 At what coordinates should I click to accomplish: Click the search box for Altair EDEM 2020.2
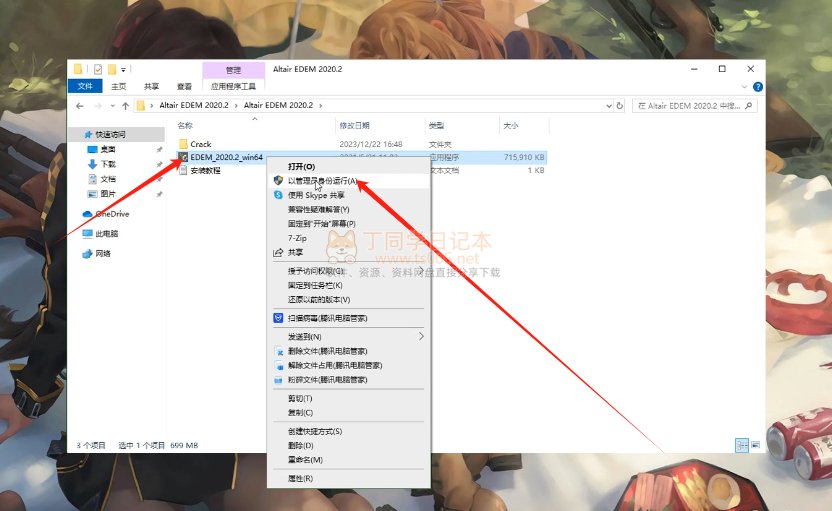[x=694, y=106]
